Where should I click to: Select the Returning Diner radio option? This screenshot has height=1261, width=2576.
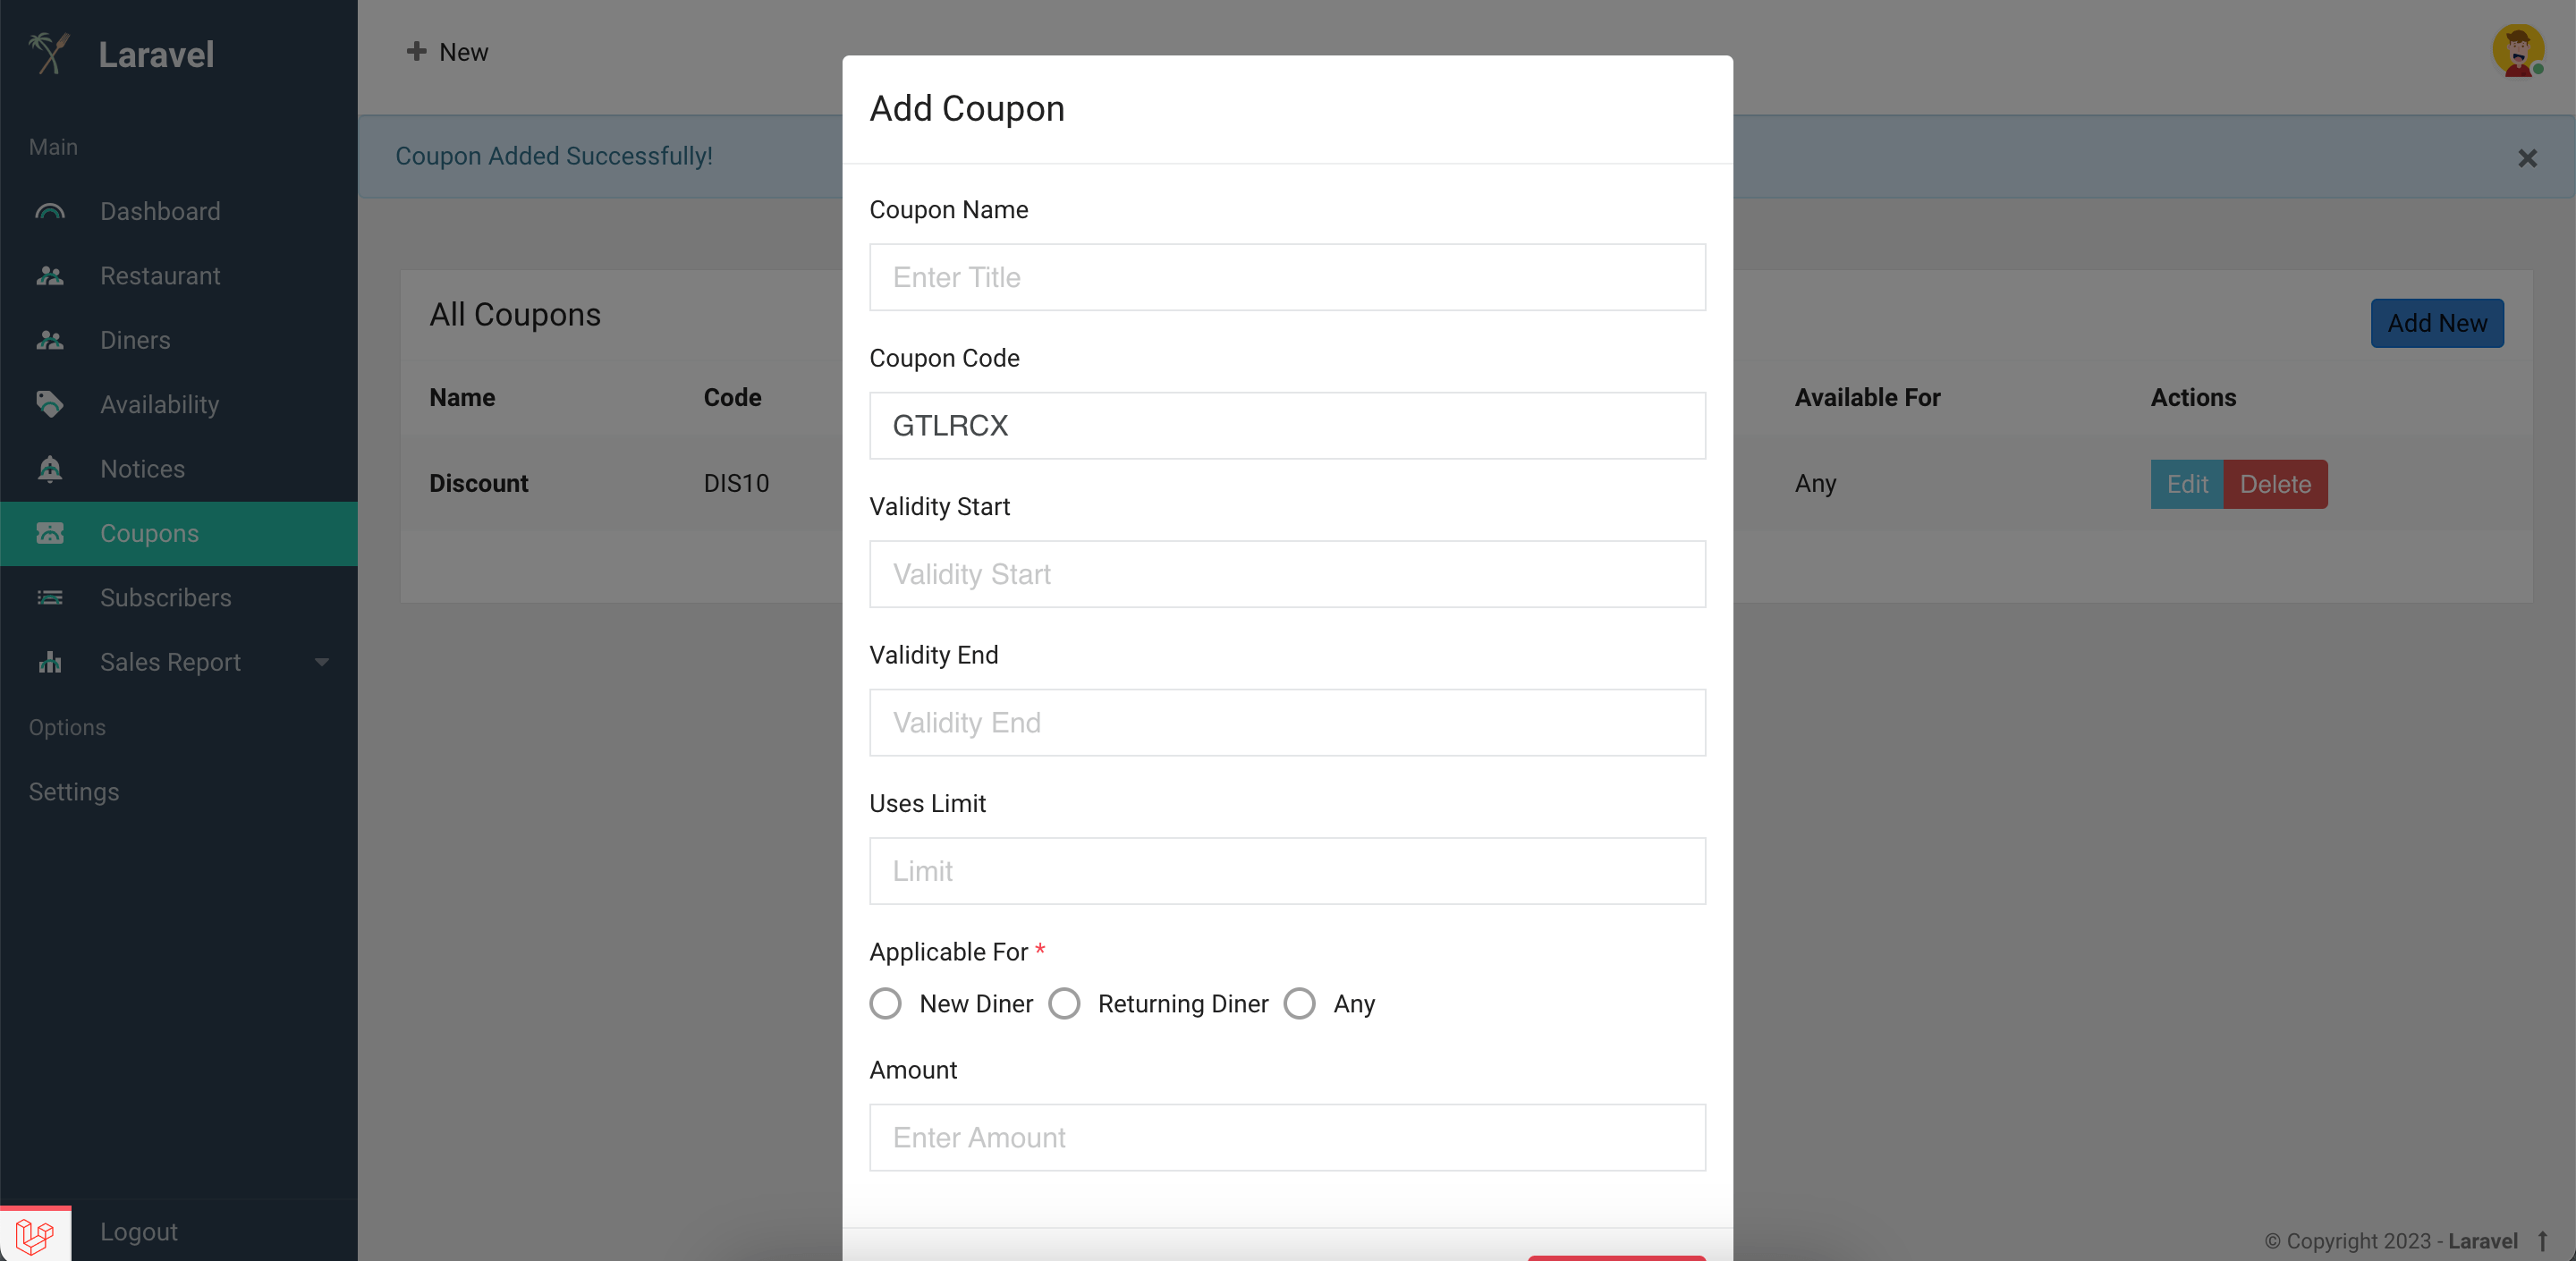tap(1064, 1003)
